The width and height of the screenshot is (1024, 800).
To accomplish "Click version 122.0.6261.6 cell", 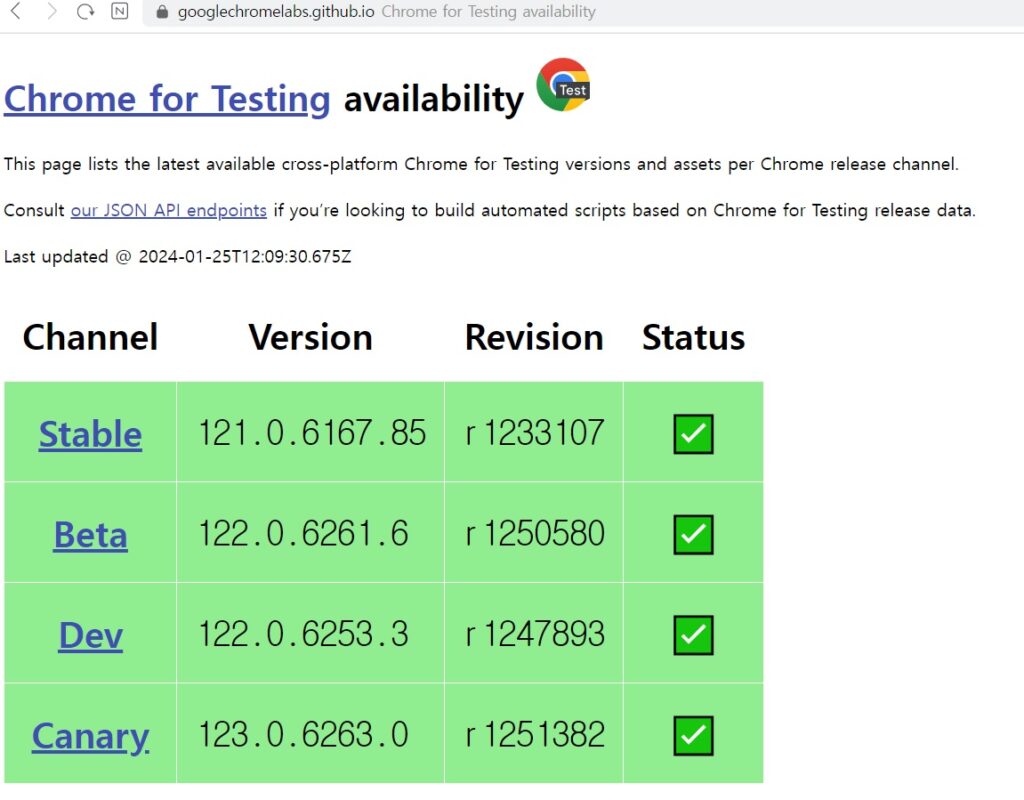I will point(310,533).
